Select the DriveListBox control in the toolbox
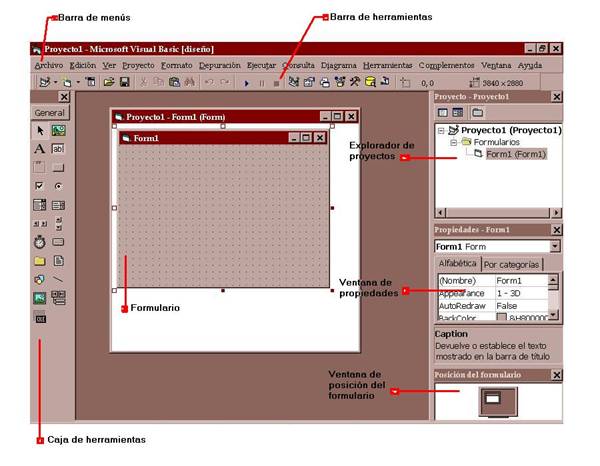This screenshot has width=600, height=466. [58, 242]
